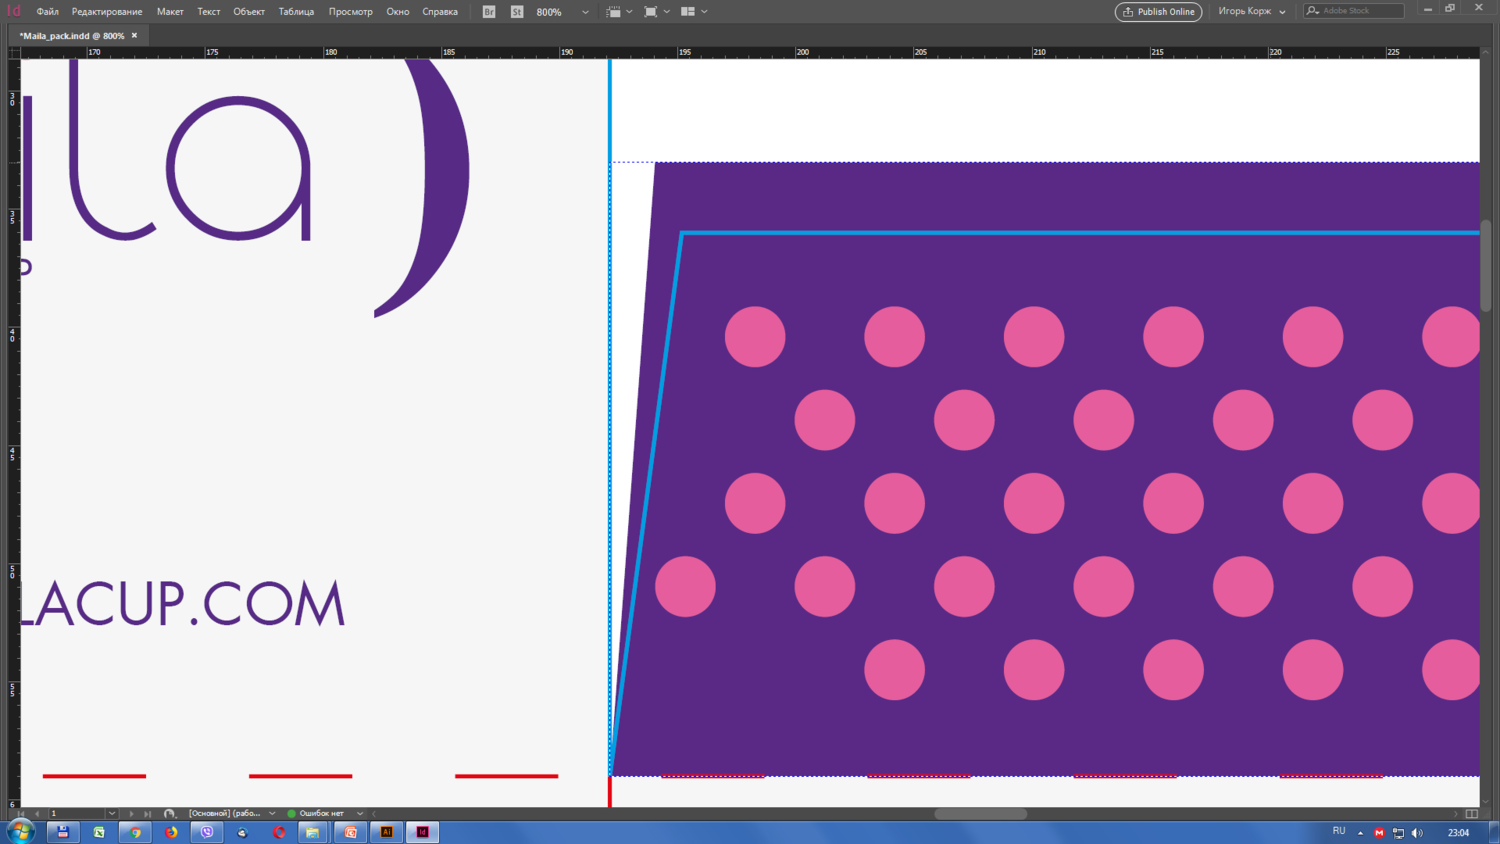Click the open-in-explorer status icon
Screen dimensions: 1500x844
(x=170, y=814)
